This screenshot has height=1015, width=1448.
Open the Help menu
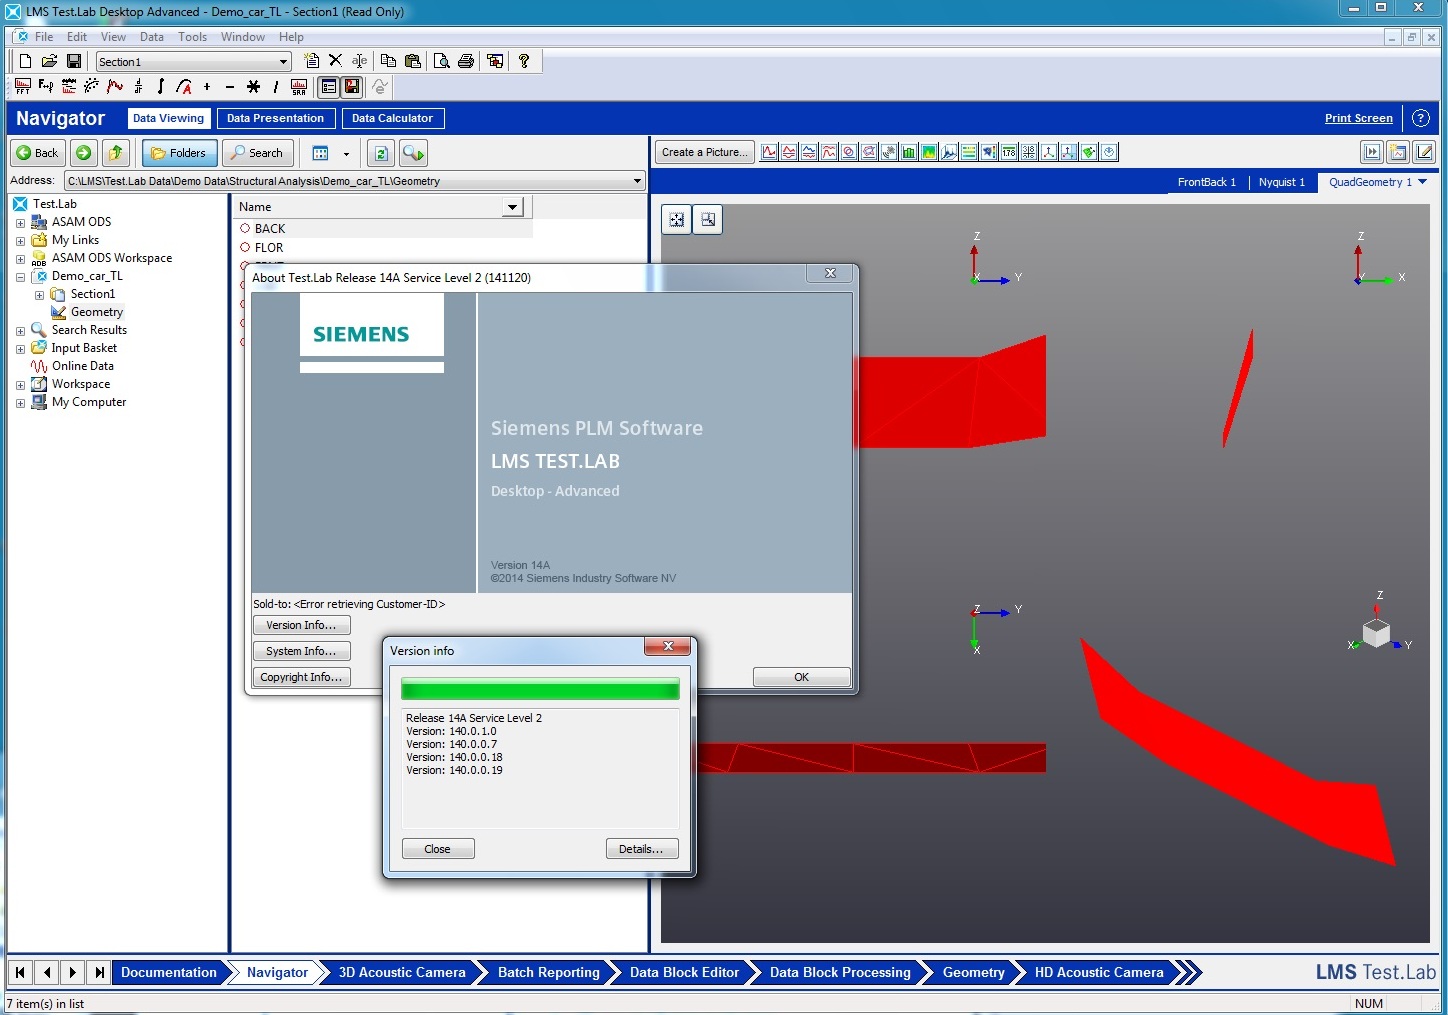pos(291,37)
